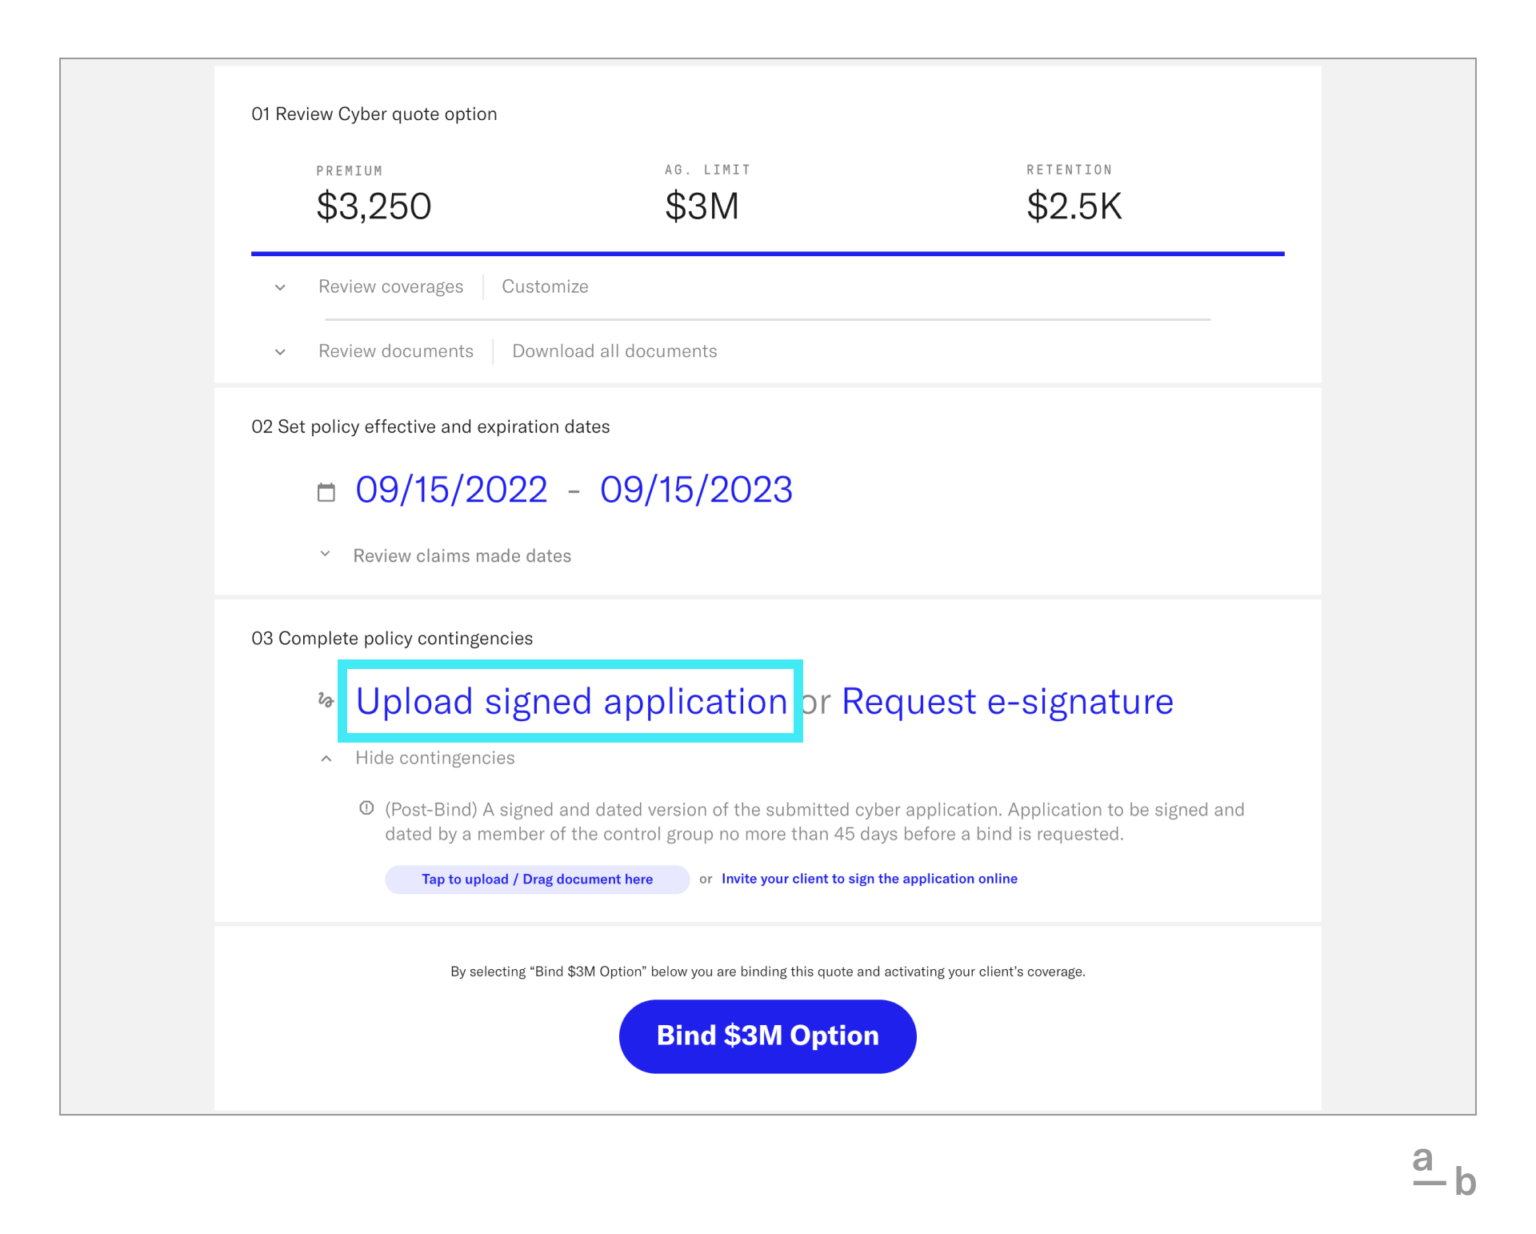Edit the 09/15/2023 expiration date
This screenshot has height=1234, width=1536.
(x=696, y=490)
